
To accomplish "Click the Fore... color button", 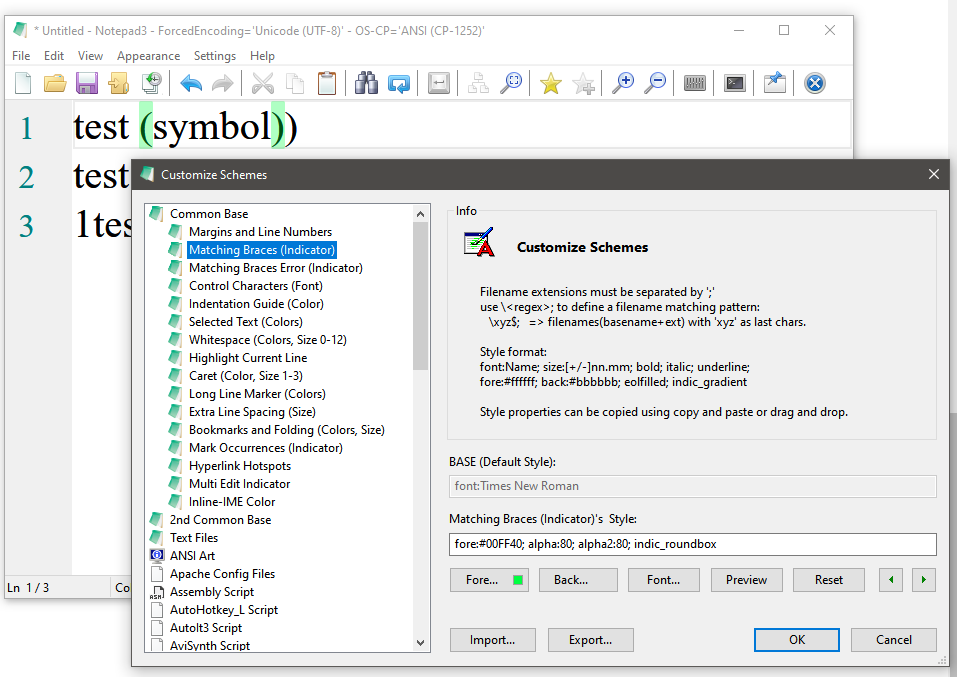I will (489, 580).
